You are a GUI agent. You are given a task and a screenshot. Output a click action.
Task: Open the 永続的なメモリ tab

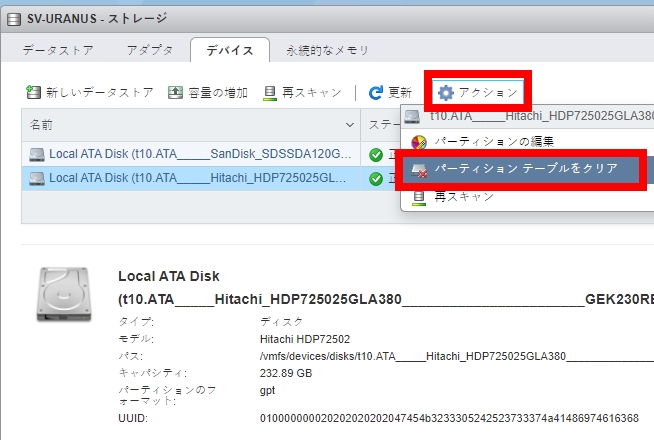[327, 50]
